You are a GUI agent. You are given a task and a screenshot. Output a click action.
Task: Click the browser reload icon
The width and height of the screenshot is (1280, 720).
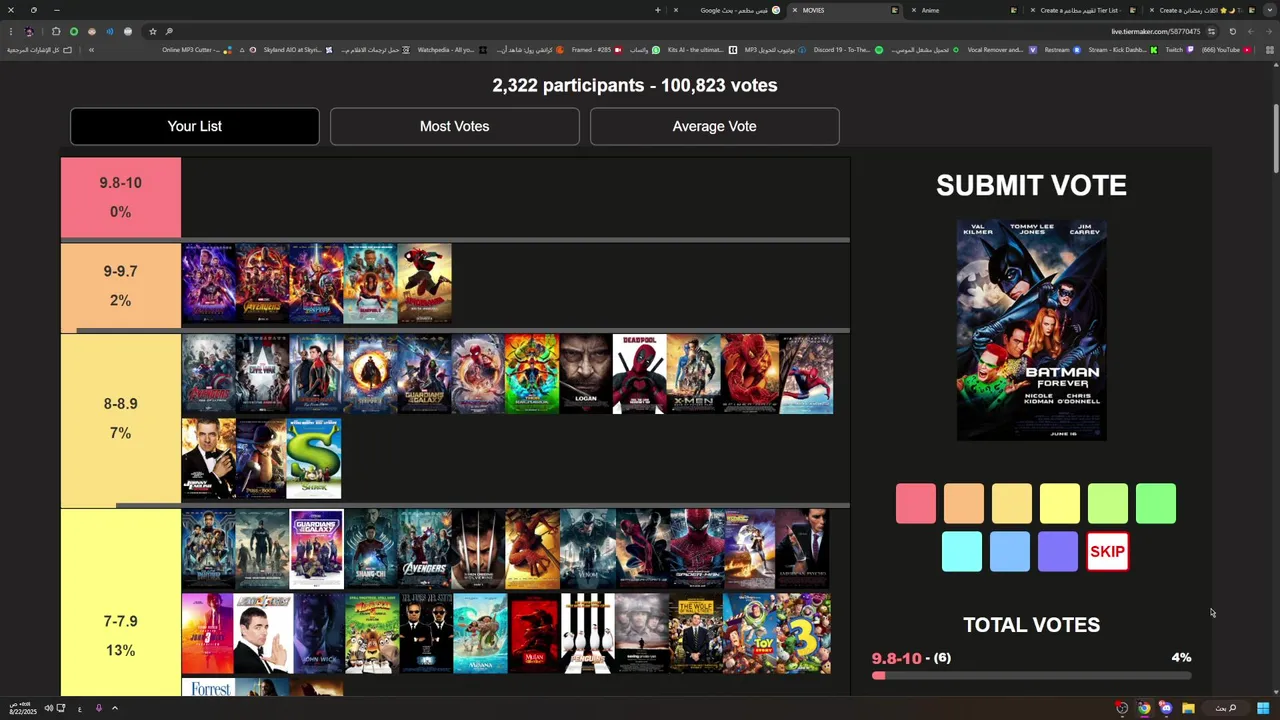tap(1232, 31)
